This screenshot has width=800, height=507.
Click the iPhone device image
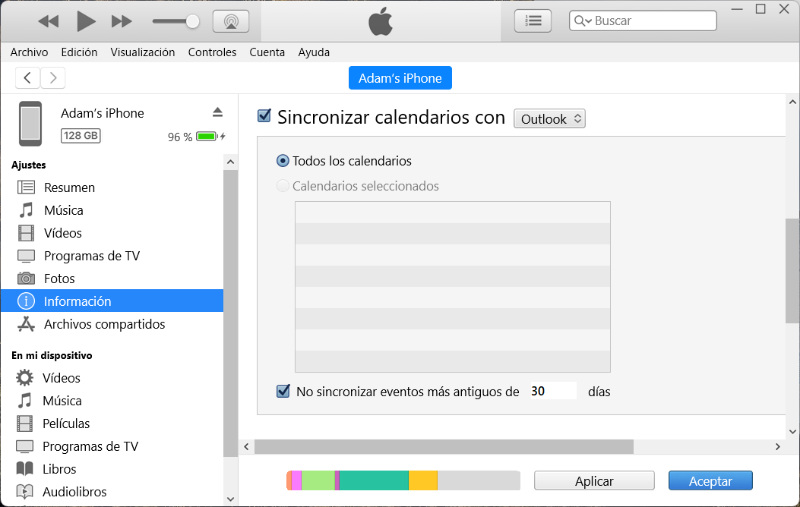(x=31, y=123)
